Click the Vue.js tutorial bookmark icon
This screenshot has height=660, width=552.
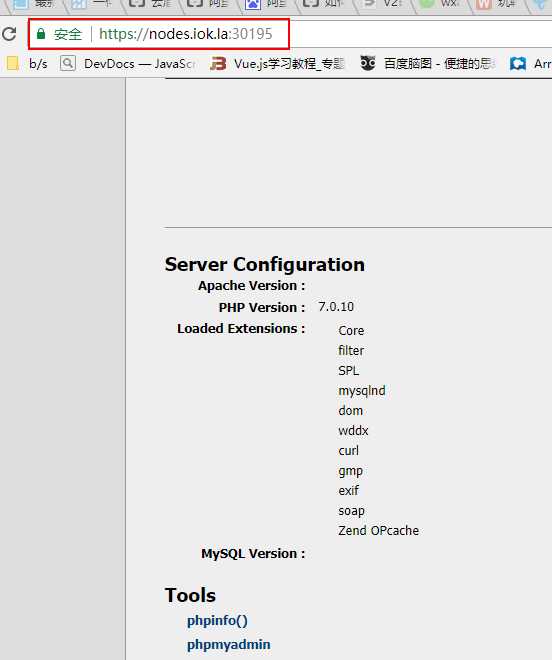[218, 64]
